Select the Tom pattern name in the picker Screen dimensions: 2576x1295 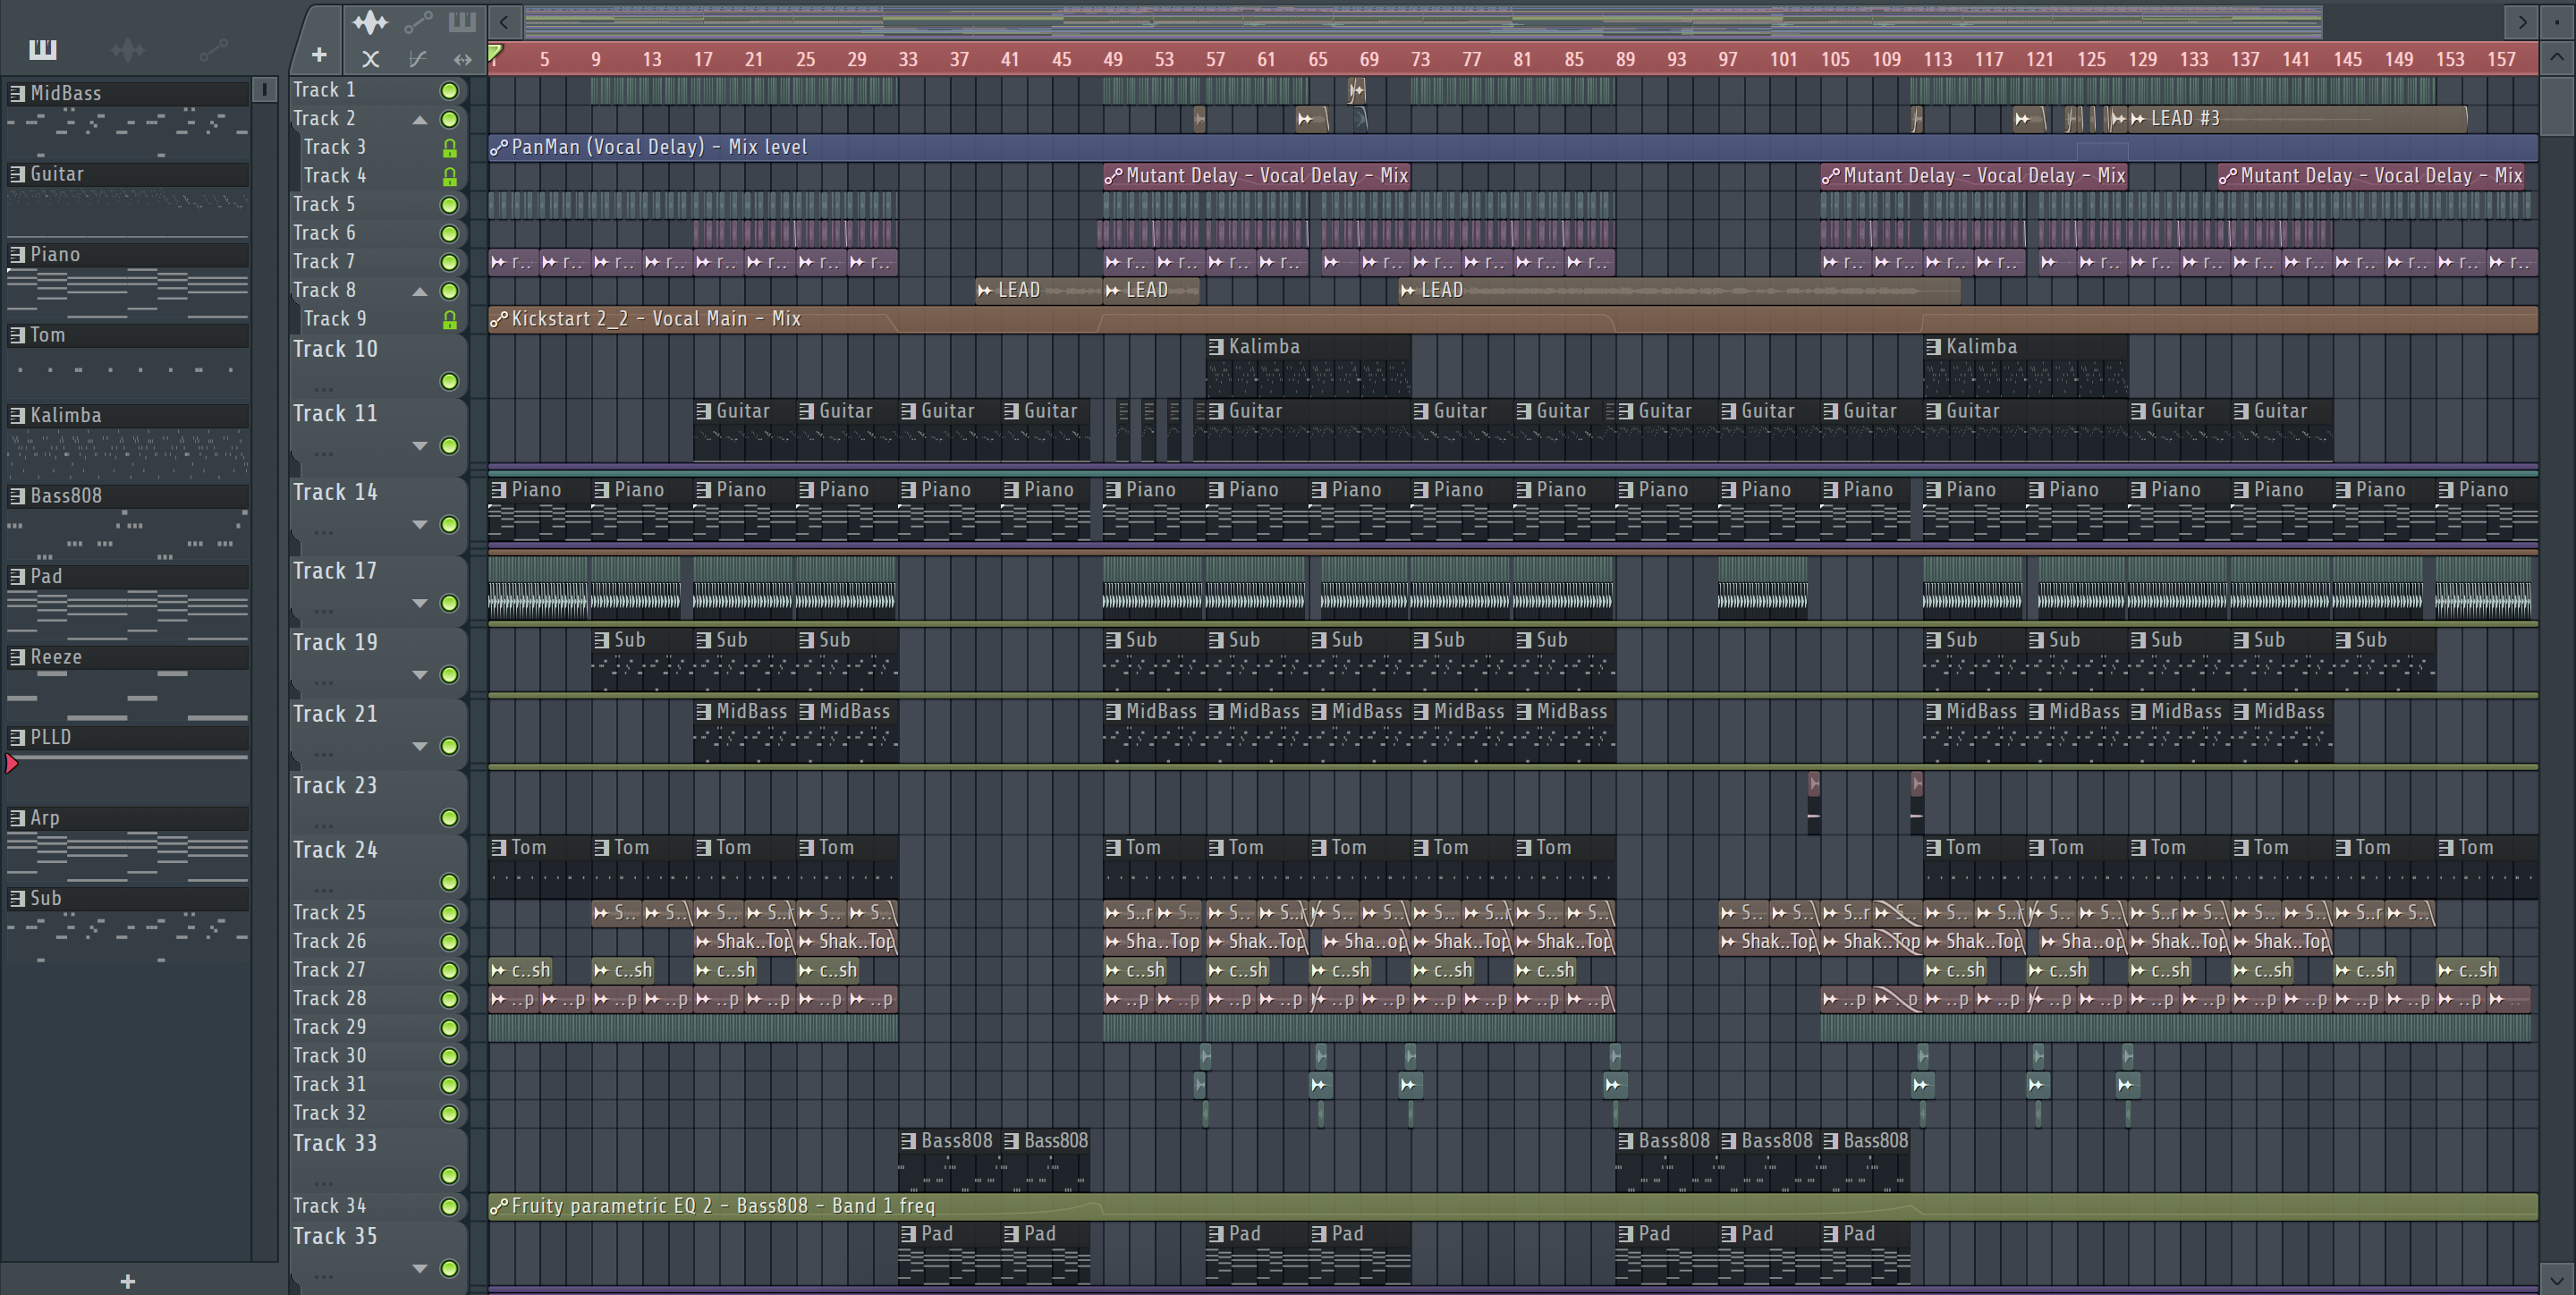coord(47,335)
